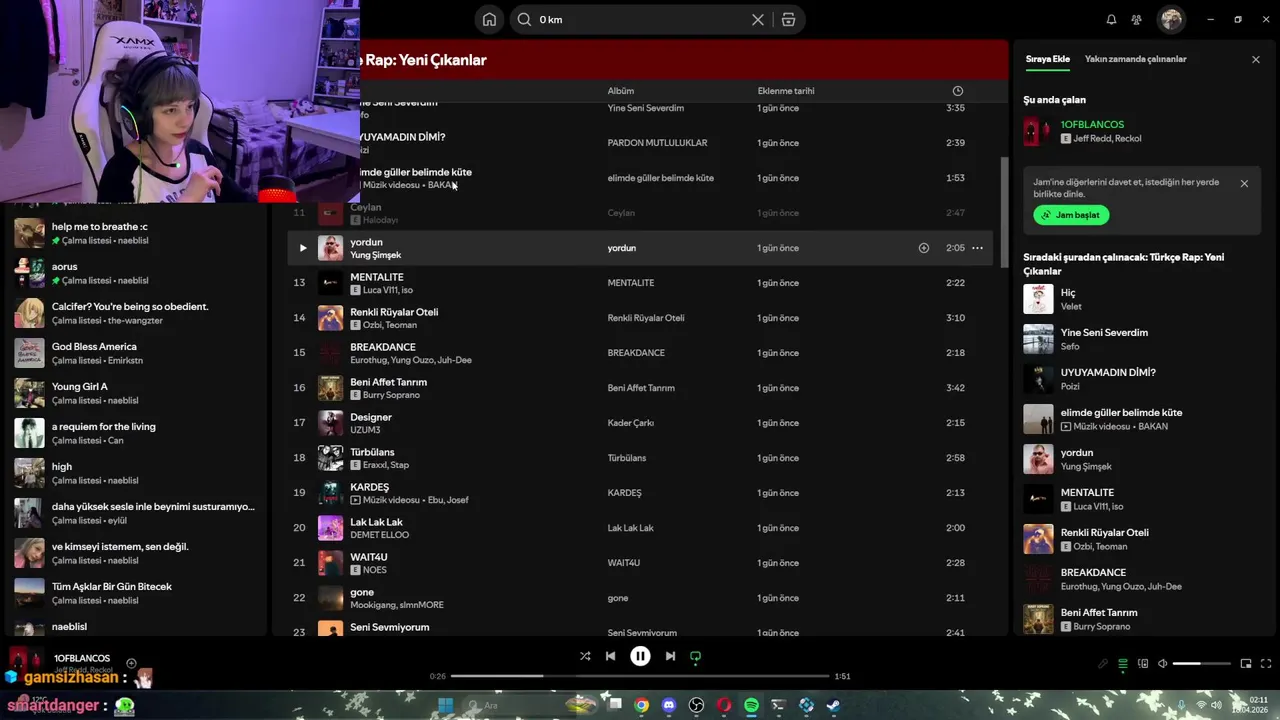
Task: Skip to next track
Action: pos(670,657)
